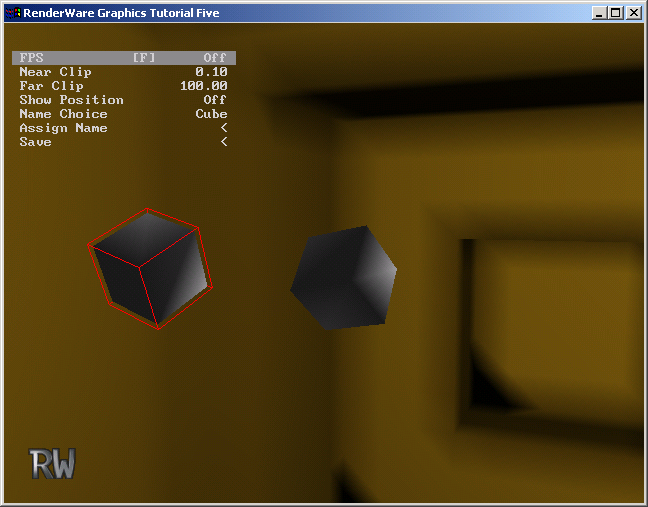Click the application icon in the title bar
648x507 pixels.
coord(13,13)
